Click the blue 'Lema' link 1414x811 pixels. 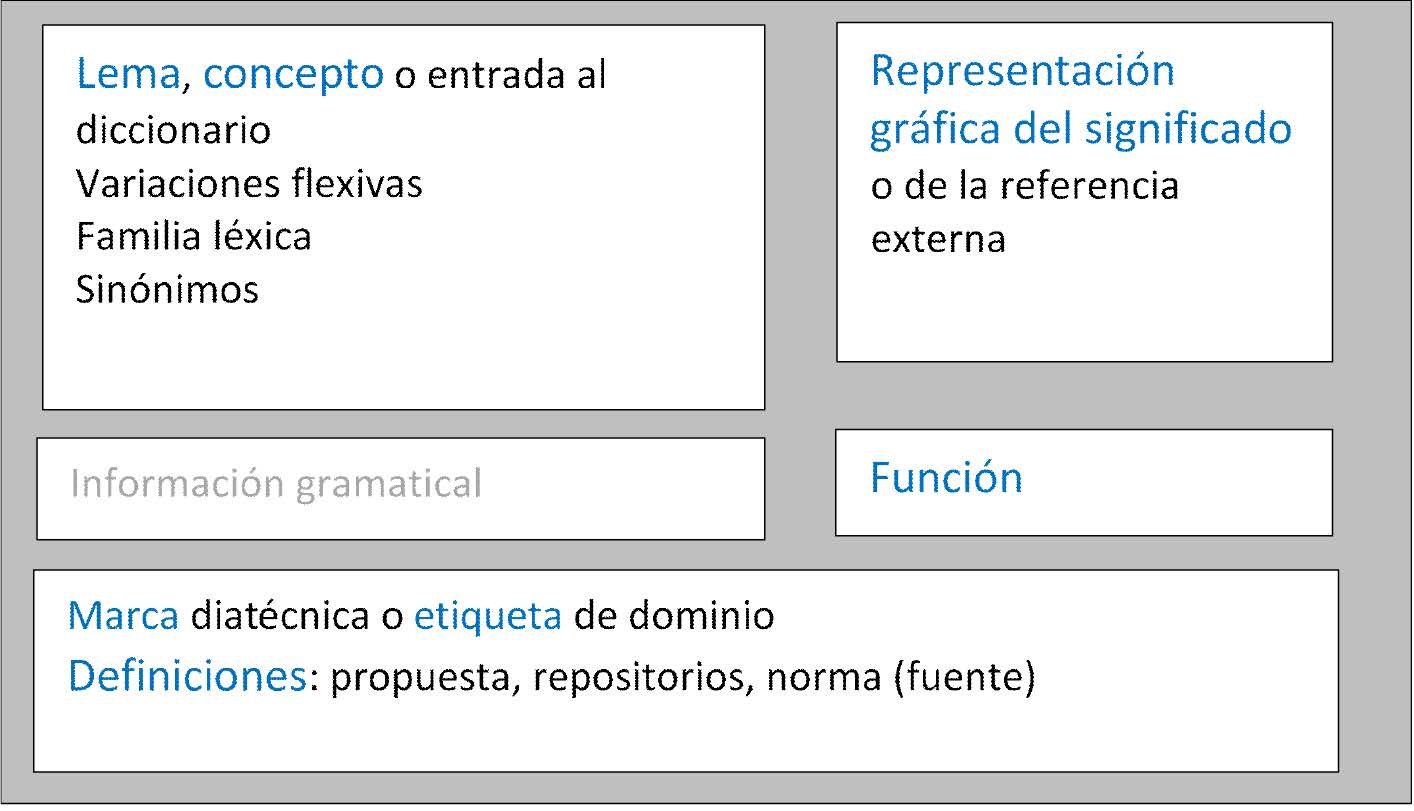[x=129, y=75]
